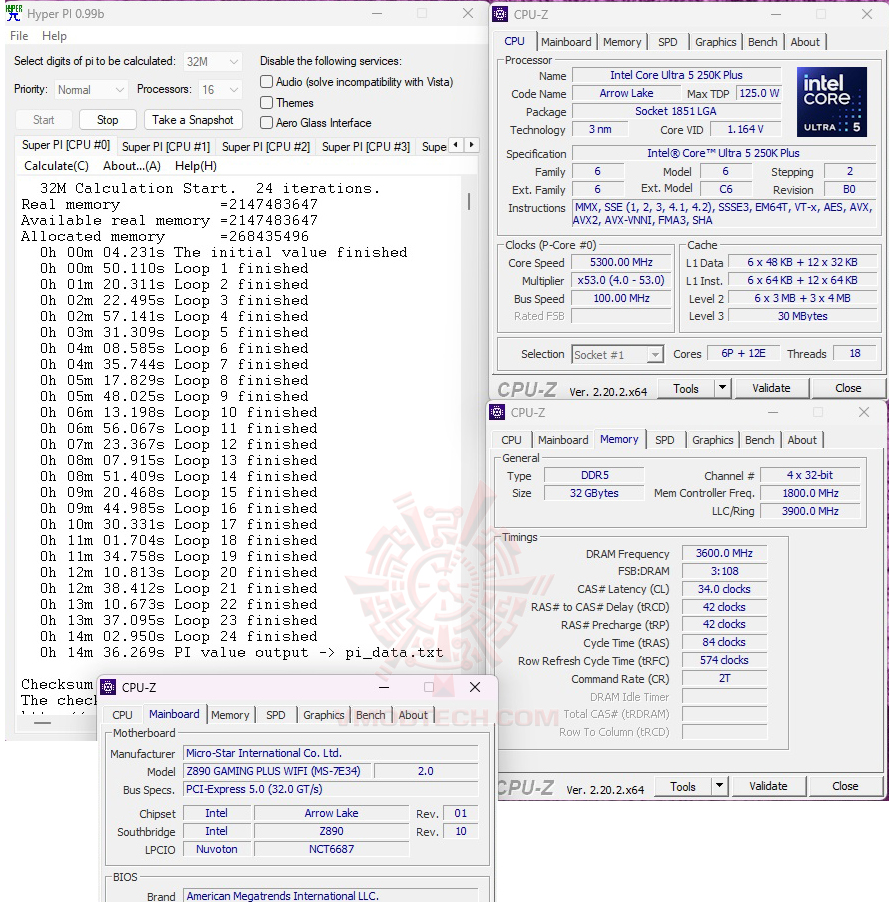Click Take a Snapshot button
The height and width of the screenshot is (902, 889).
point(193,120)
